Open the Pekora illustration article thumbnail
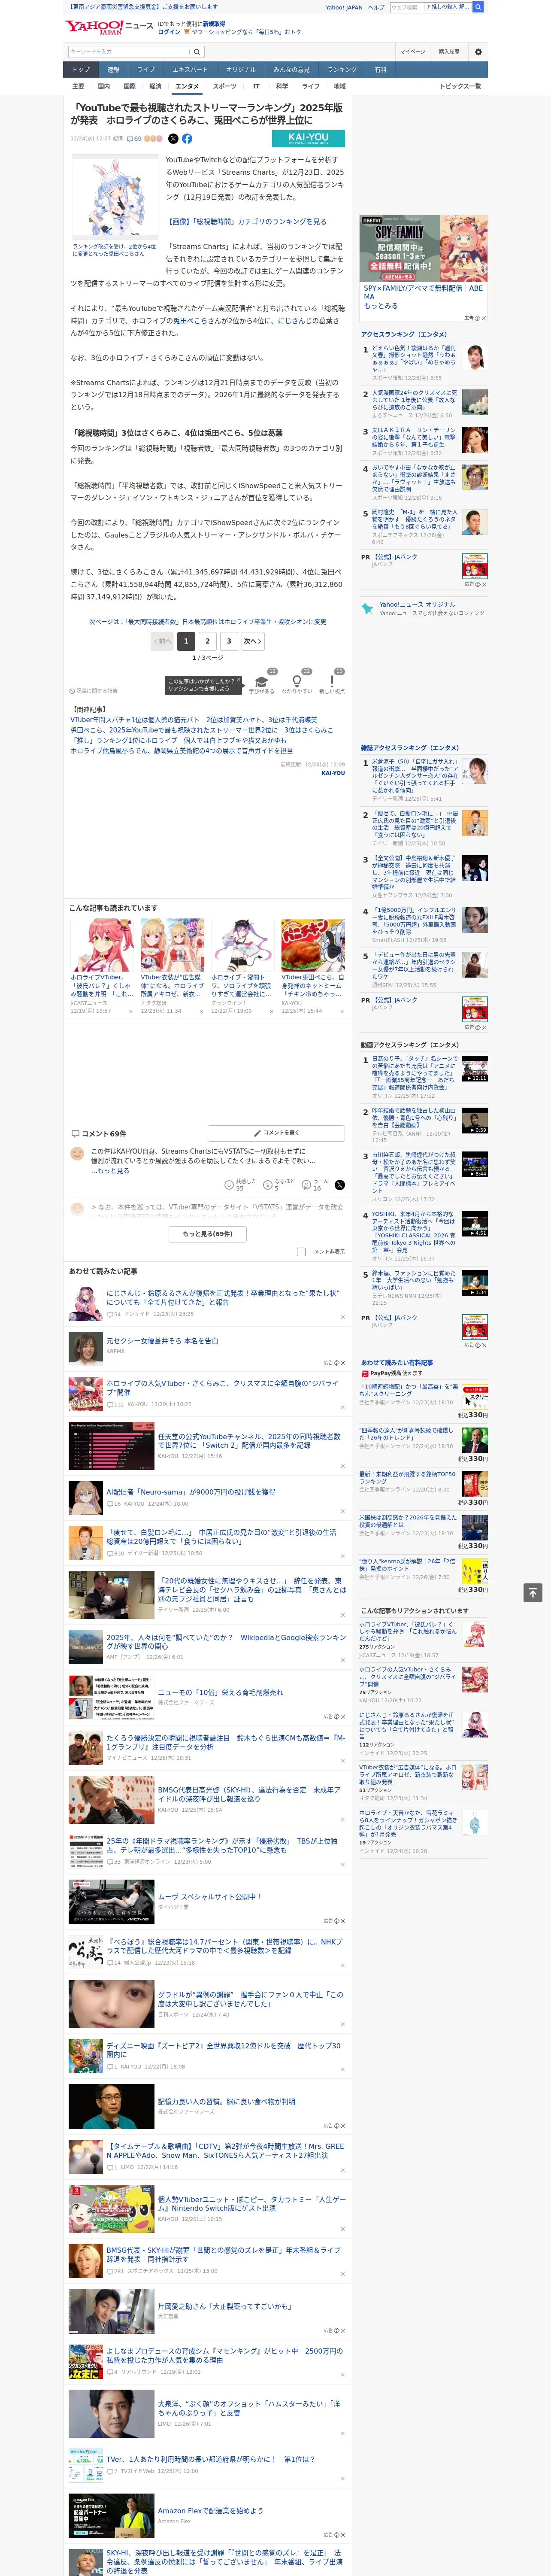551x2576 pixels. [x=114, y=197]
